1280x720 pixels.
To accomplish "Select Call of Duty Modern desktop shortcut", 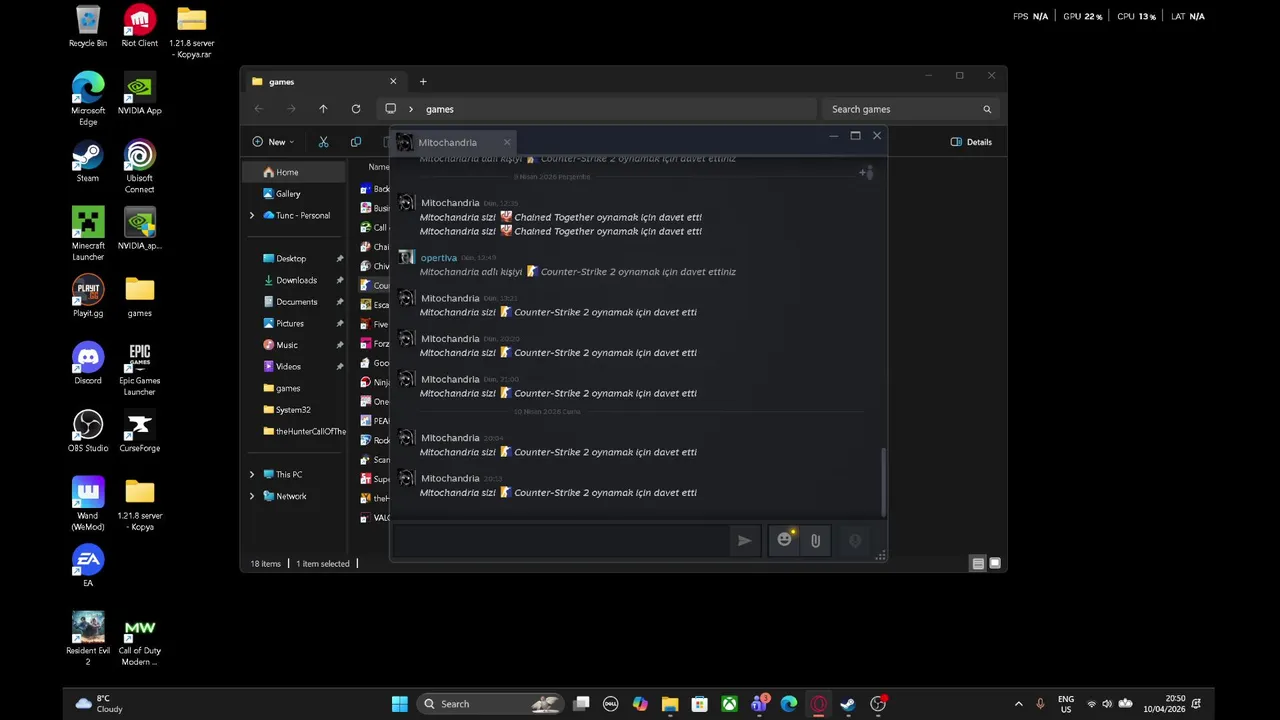I will pos(140,639).
